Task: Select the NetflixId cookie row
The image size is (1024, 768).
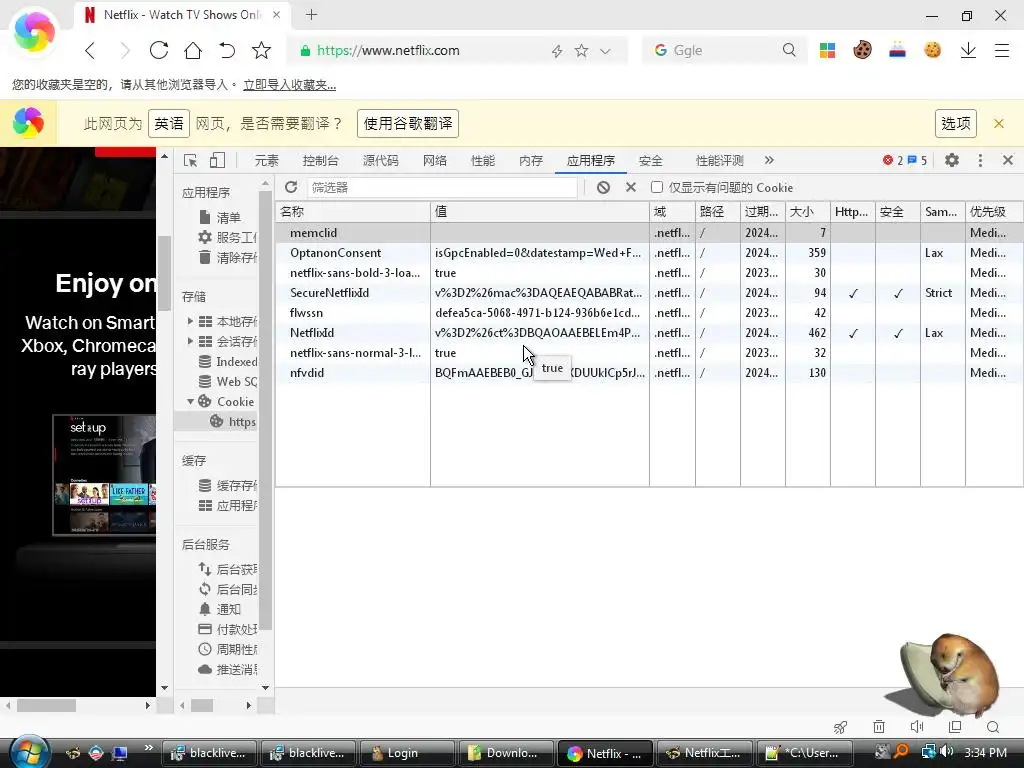Action: (x=649, y=333)
